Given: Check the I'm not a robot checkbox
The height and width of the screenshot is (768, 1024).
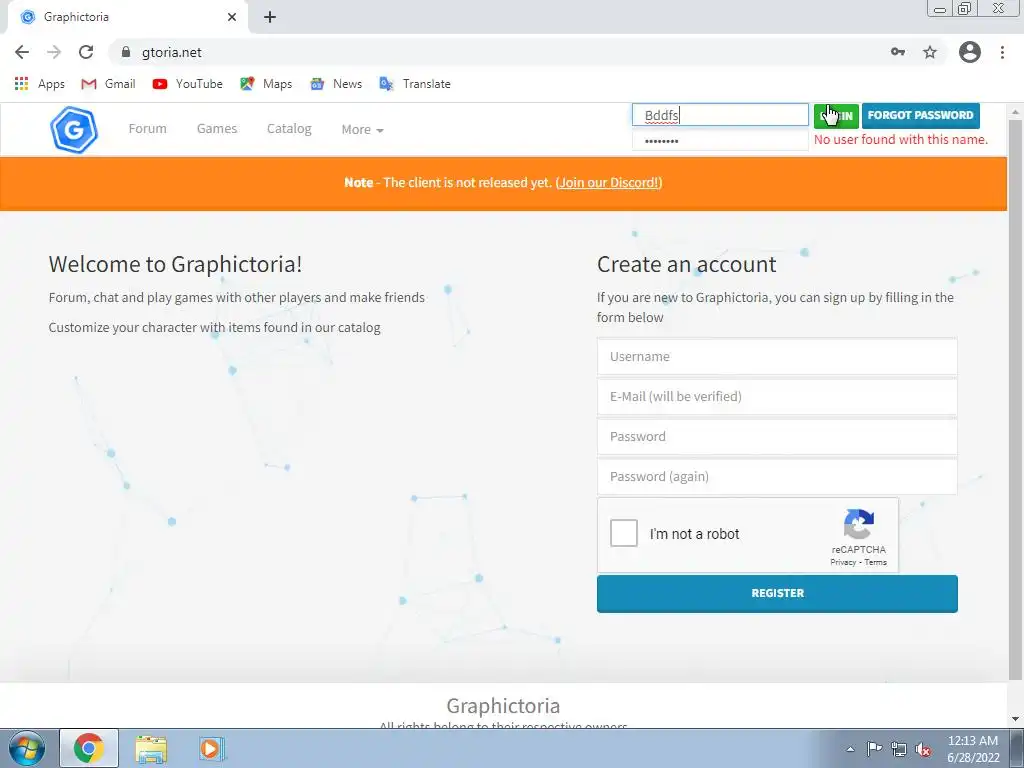Looking at the screenshot, I should click(x=624, y=533).
